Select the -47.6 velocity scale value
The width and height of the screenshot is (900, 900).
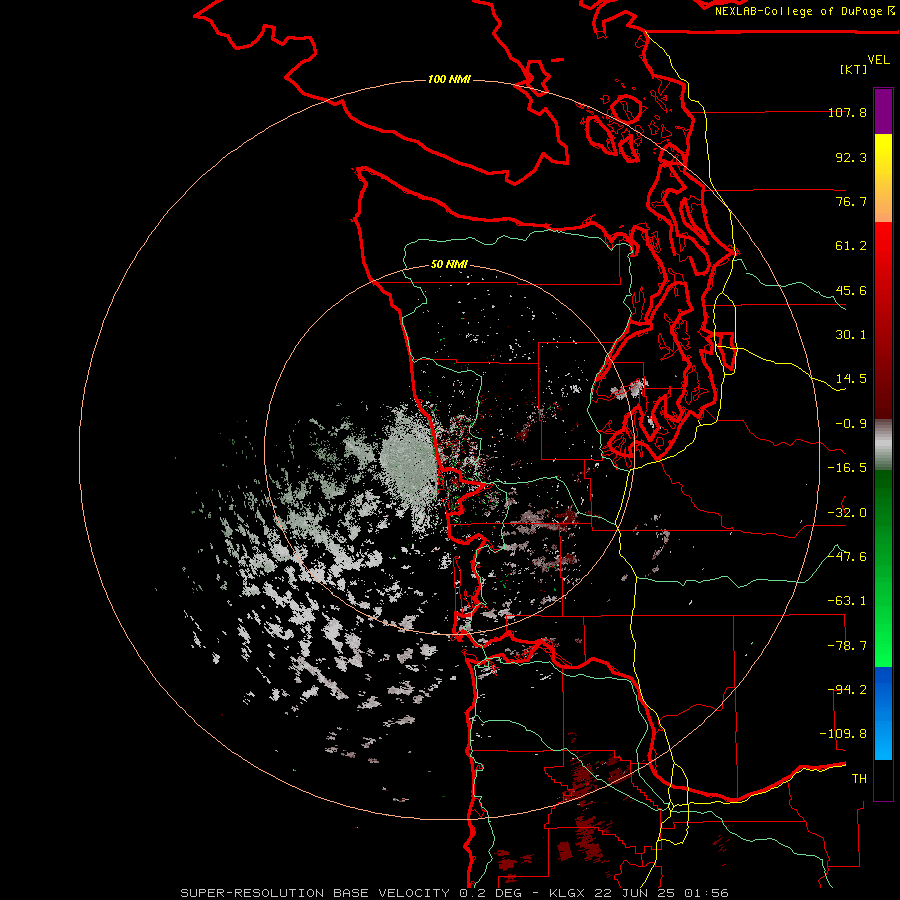point(847,557)
